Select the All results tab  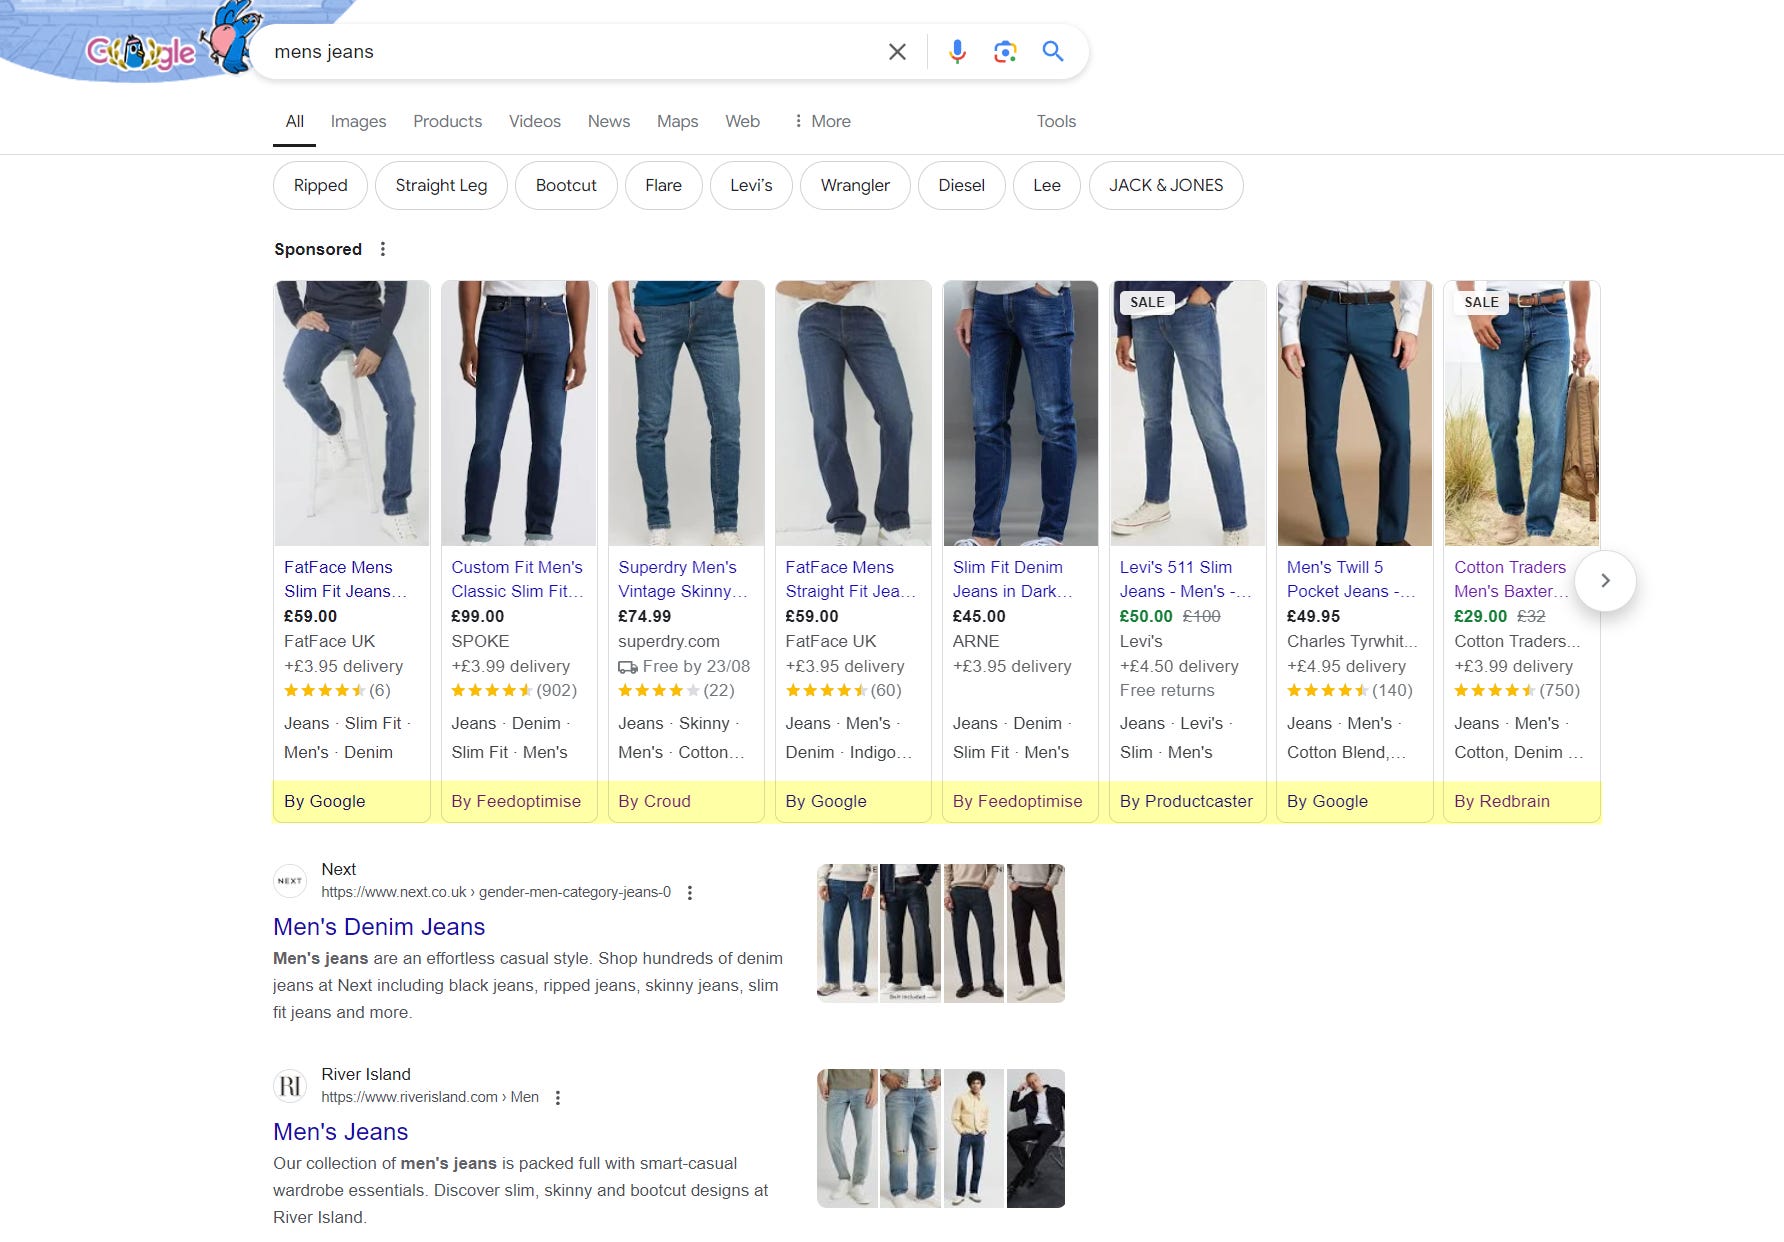click(294, 121)
